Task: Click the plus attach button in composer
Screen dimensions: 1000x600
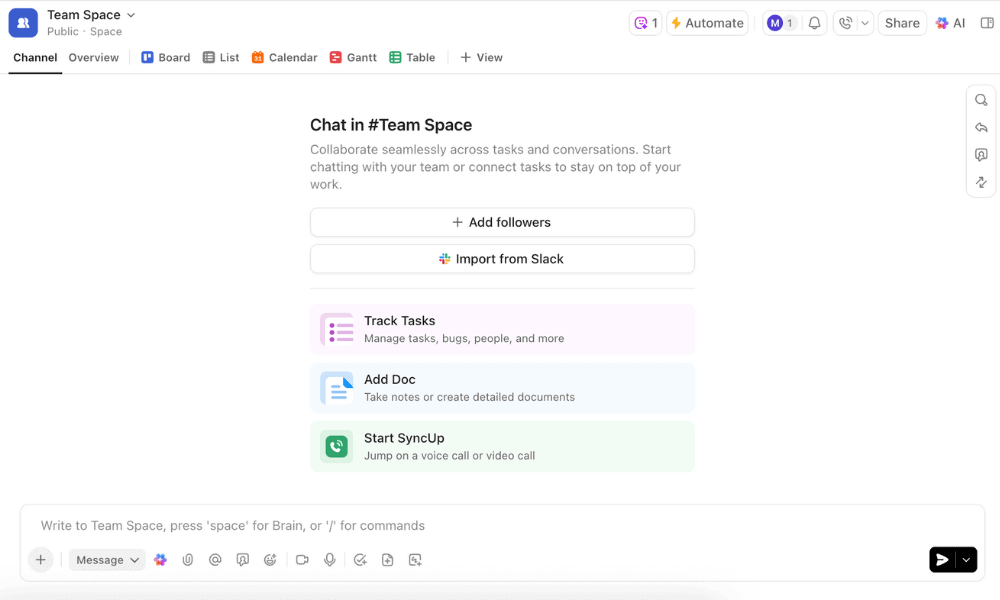Action: (x=40, y=560)
